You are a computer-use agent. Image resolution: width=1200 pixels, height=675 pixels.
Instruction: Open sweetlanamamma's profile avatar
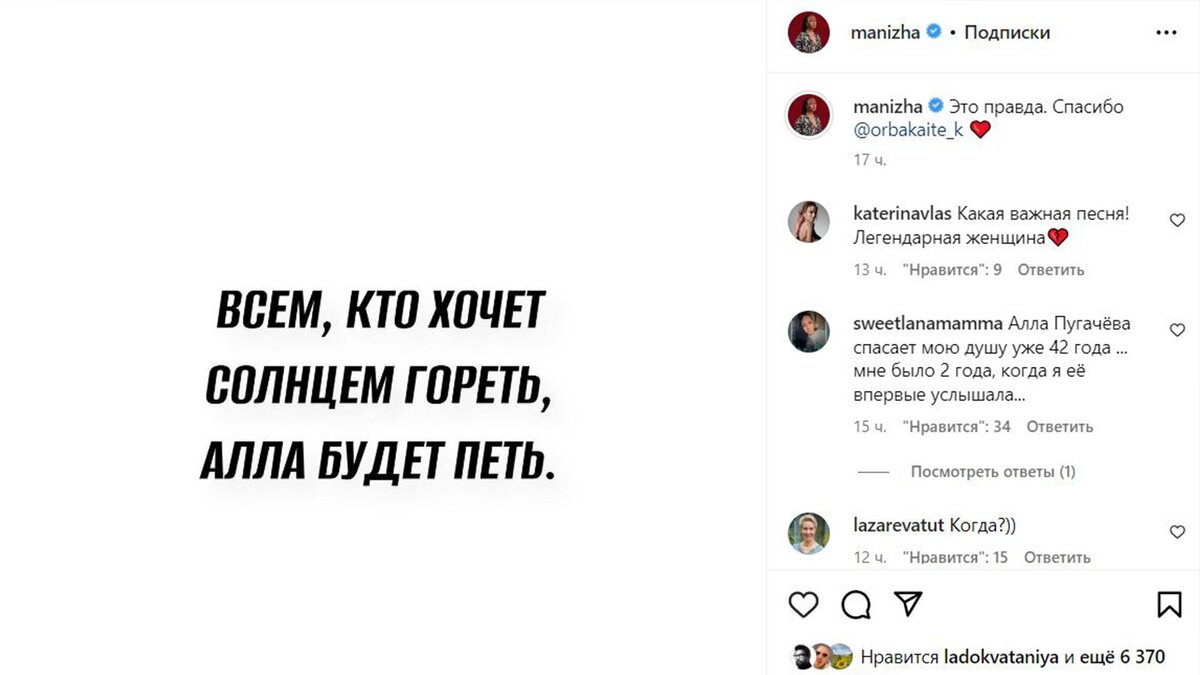click(808, 331)
